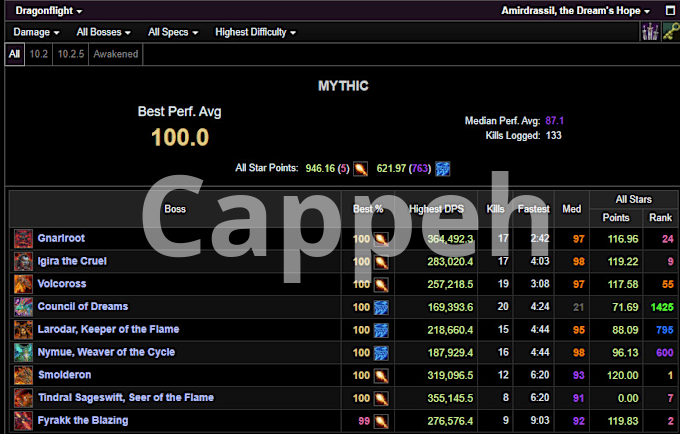Viewport: 680px width, 434px height.
Task: Select the Awakened tab
Action: pos(116,54)
